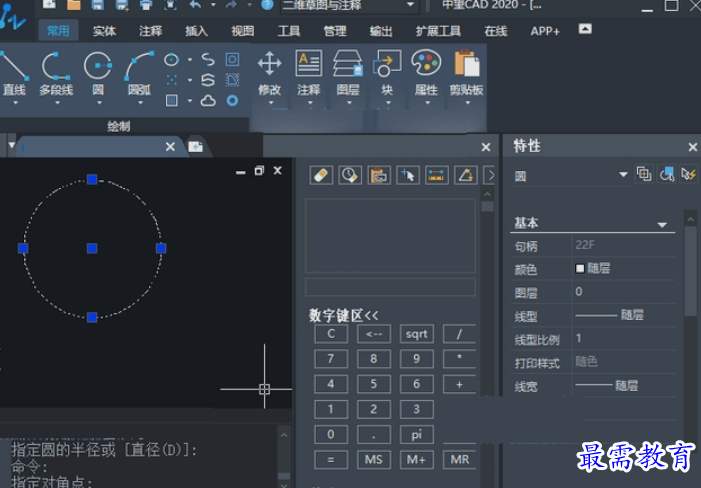Click the undo arrow in title bar
The image size is (701, 488).
pyautogui.click(x=195, y=5)
